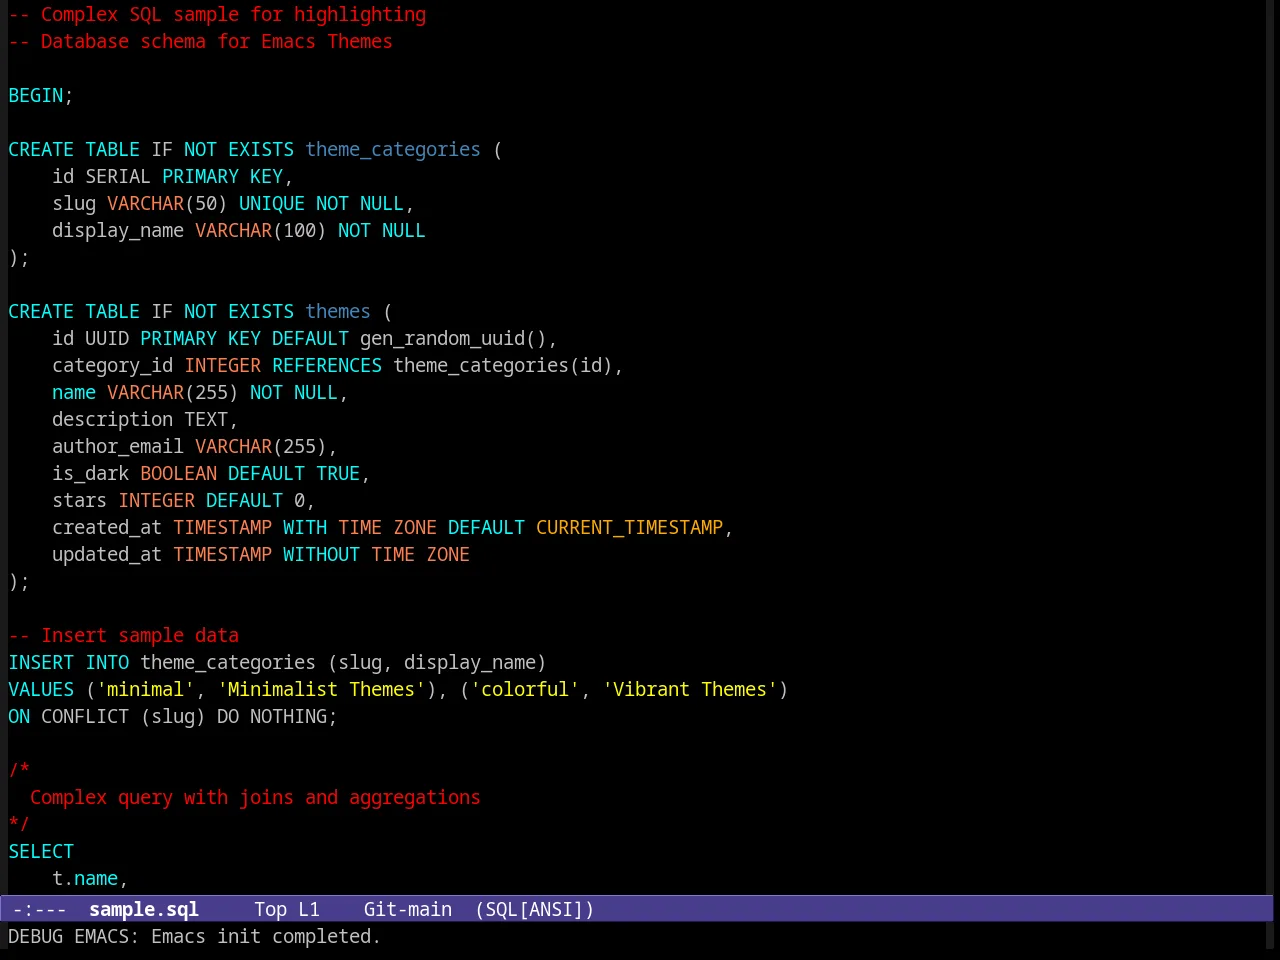Click the Git-main version control indicator
Screen dimensions: 1280x960
click(408, 909)
